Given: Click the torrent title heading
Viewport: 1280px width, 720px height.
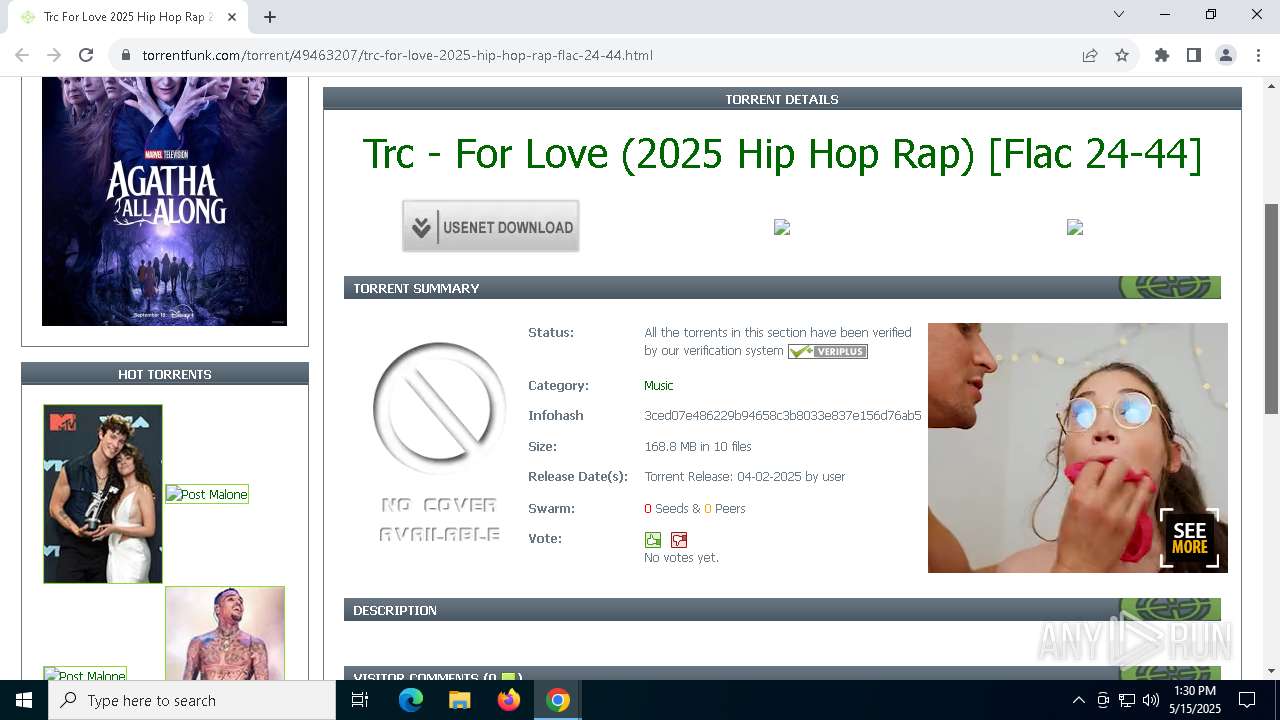Looking at the screenshot, I should (782, 153).
